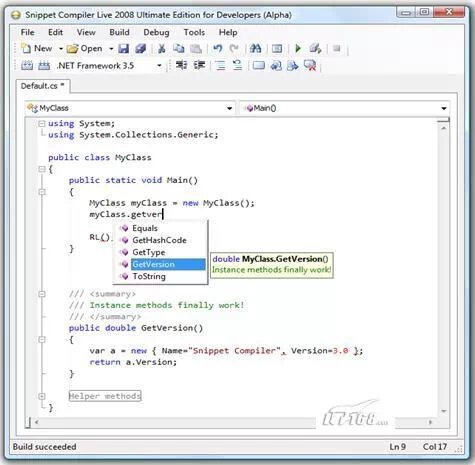Click the 'Build succeeded' status text
This screenshot has width=475, height=465.
(x=45, y=447)
